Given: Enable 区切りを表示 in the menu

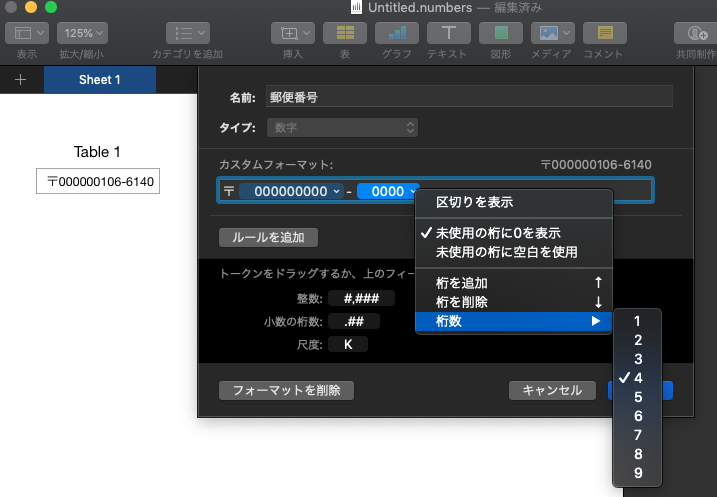Looking at the screenshot, I should 474,202.
